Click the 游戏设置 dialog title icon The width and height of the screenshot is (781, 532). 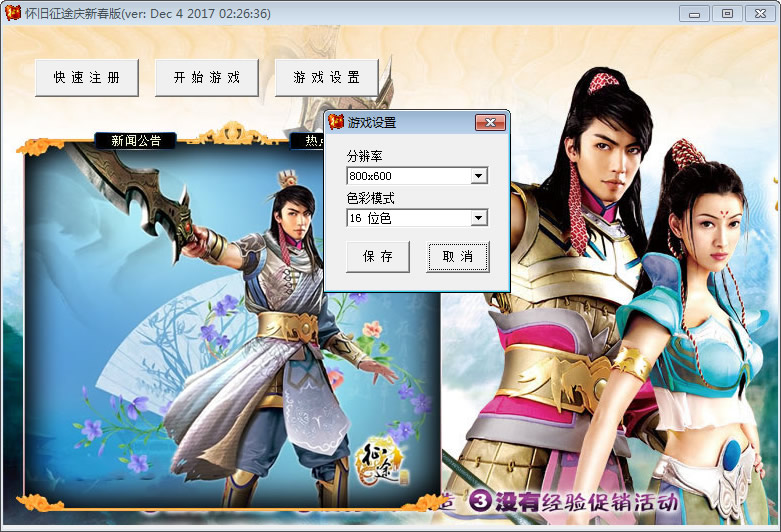(336, 122)
